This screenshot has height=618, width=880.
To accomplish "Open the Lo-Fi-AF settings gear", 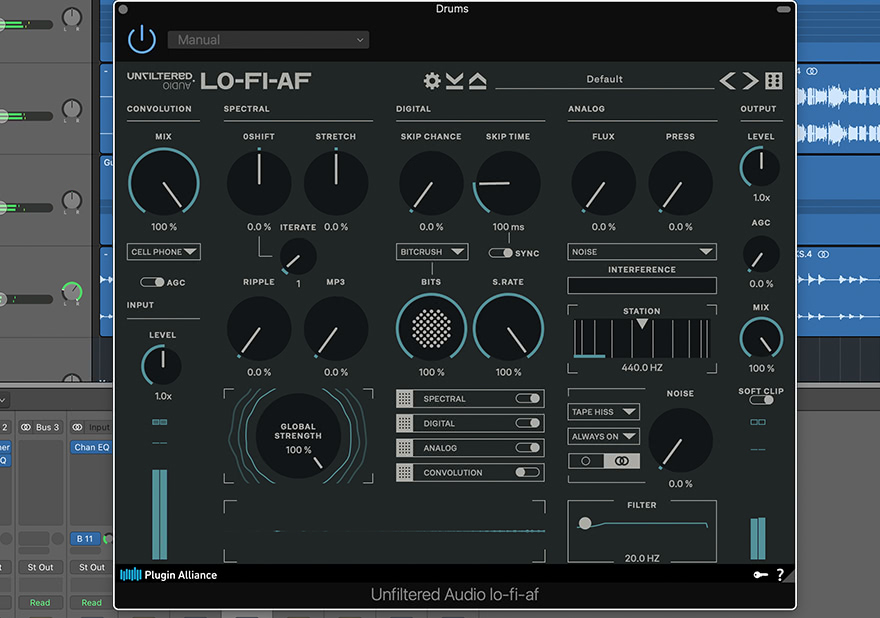I will [432, 81].
